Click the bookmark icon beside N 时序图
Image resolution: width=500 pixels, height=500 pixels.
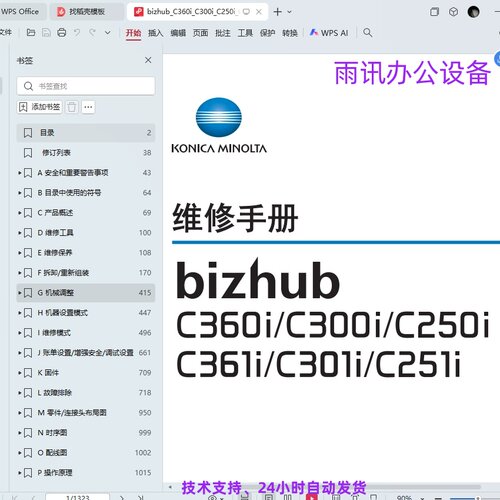(x=28, y=433)
